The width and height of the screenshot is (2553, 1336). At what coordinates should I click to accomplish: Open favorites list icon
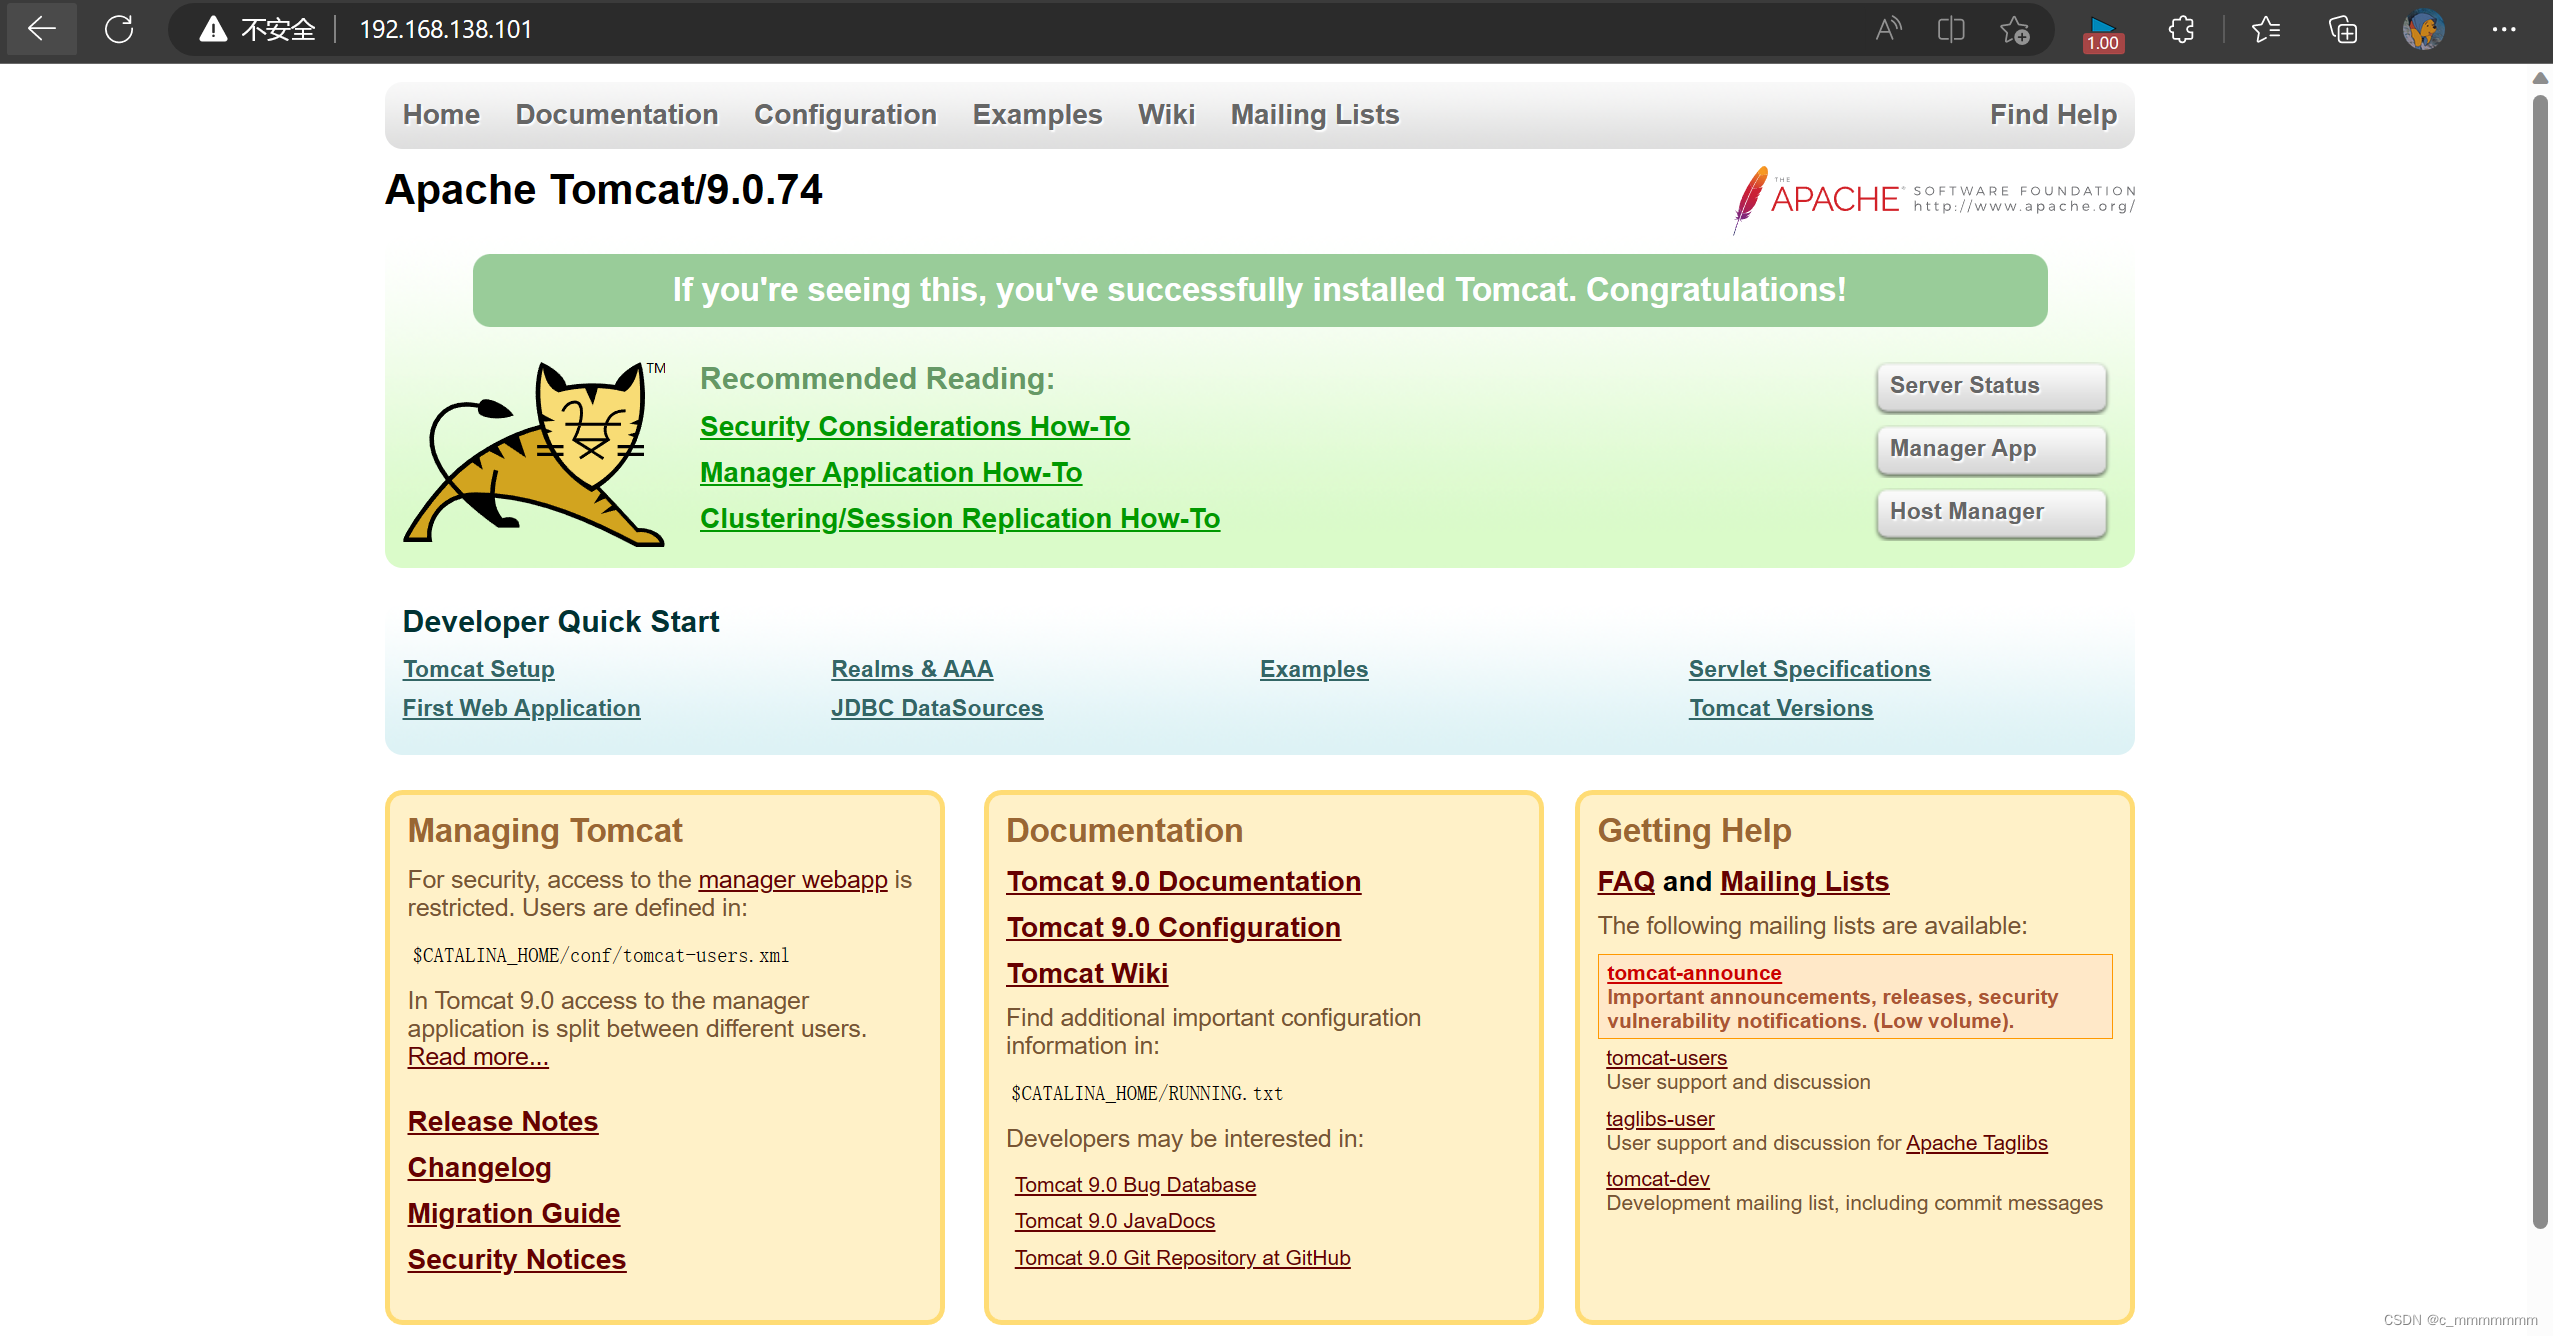pos(2266,29)
